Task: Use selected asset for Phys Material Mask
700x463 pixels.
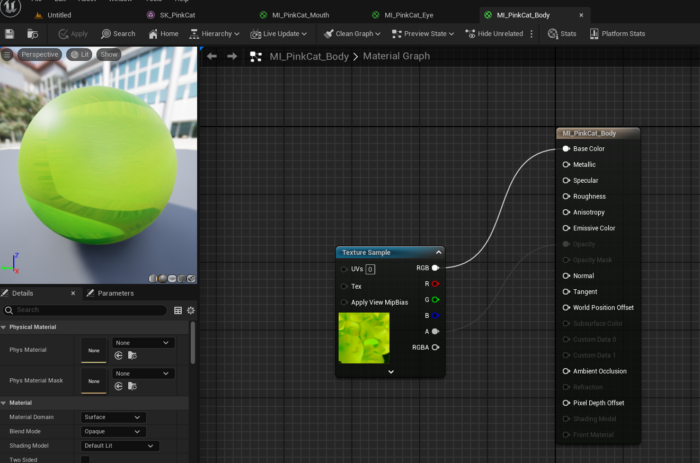Action: coord(118,386)
